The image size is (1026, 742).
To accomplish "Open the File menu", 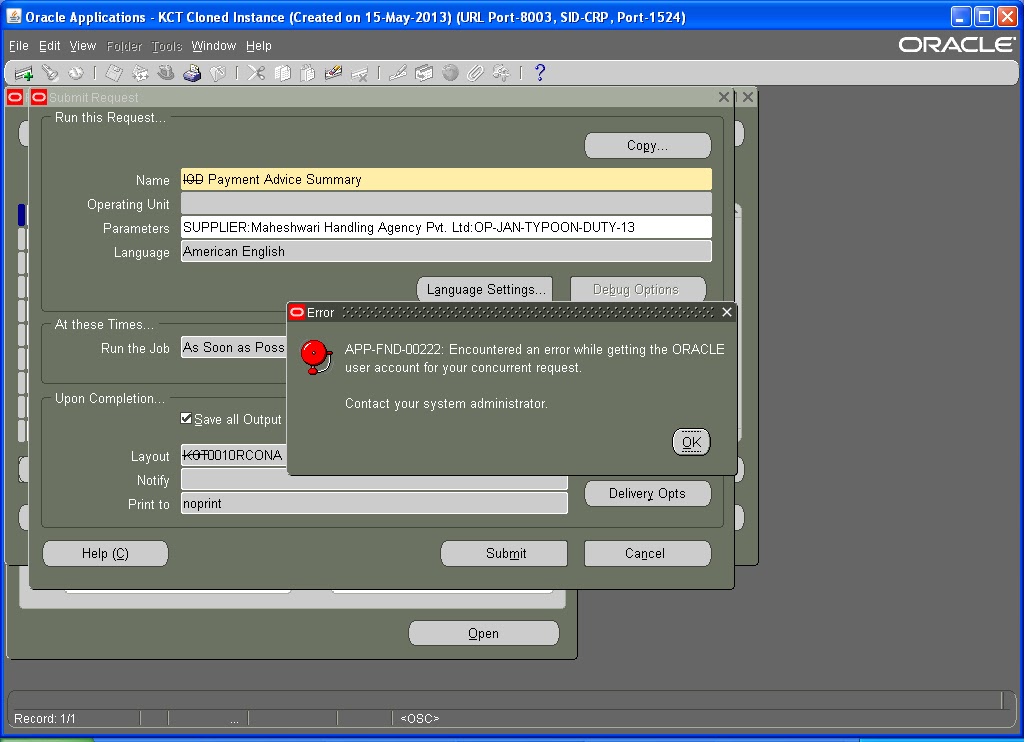I will (x=18, y=46).
